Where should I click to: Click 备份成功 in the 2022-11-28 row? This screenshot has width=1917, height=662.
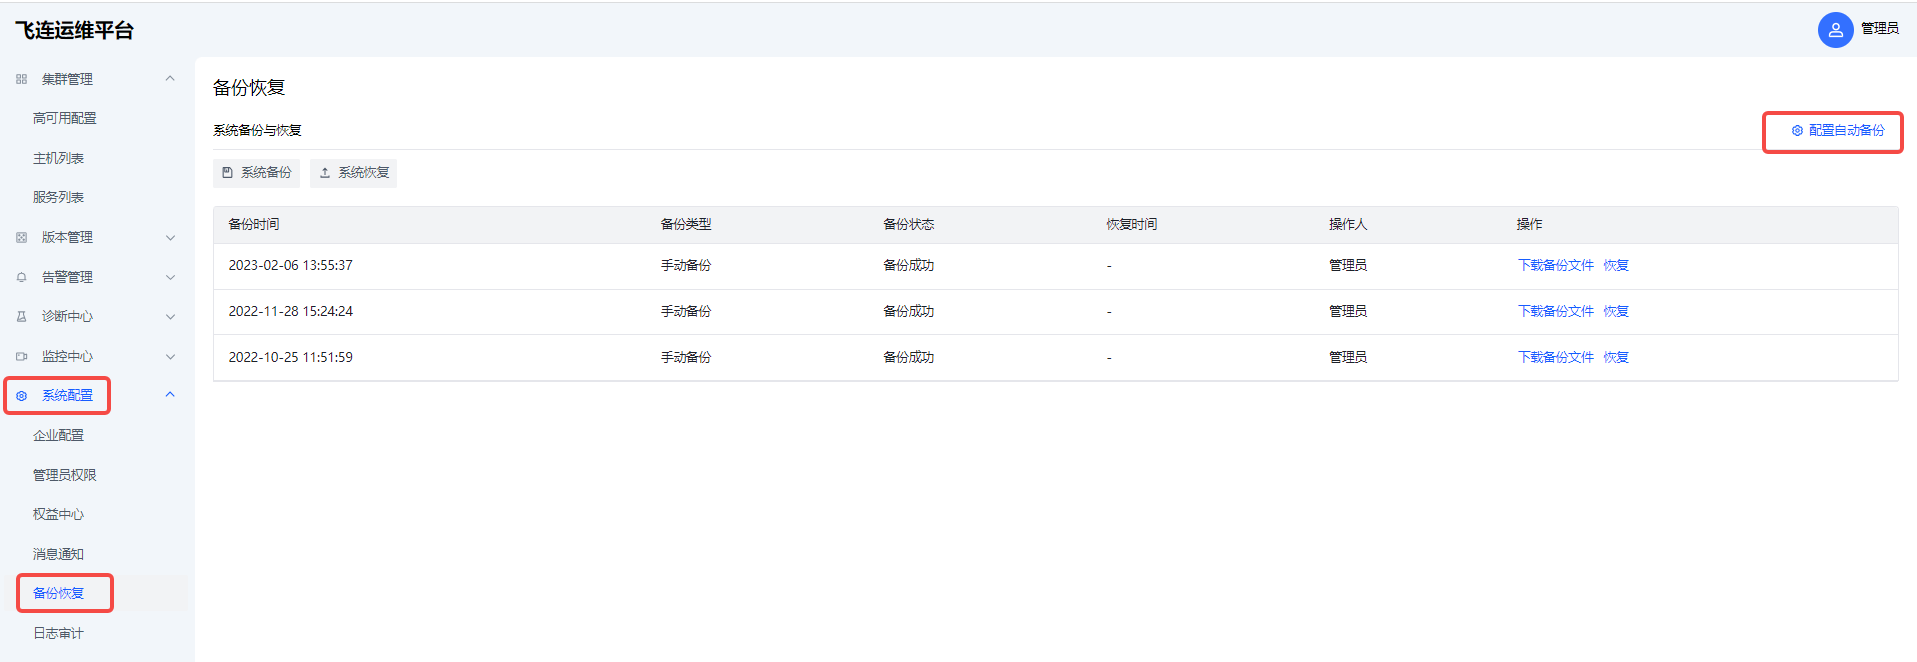click(909, 311)
